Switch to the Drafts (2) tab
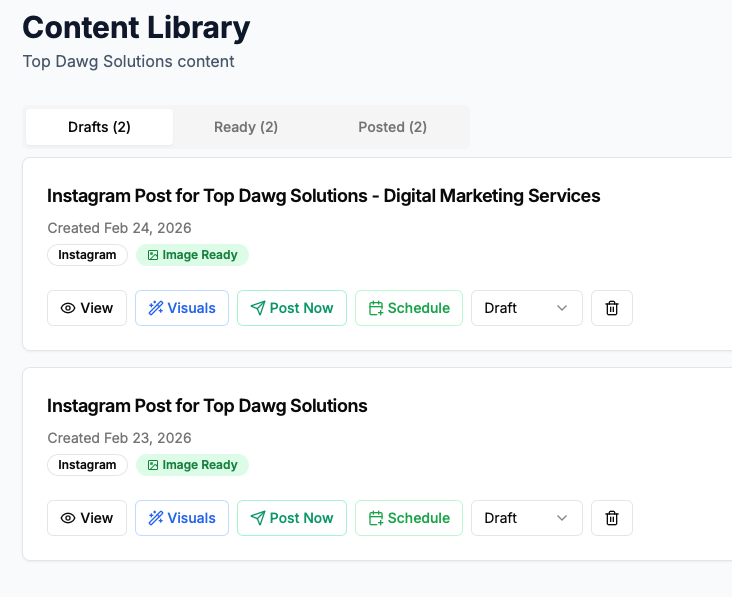 [x=99, y=127]
